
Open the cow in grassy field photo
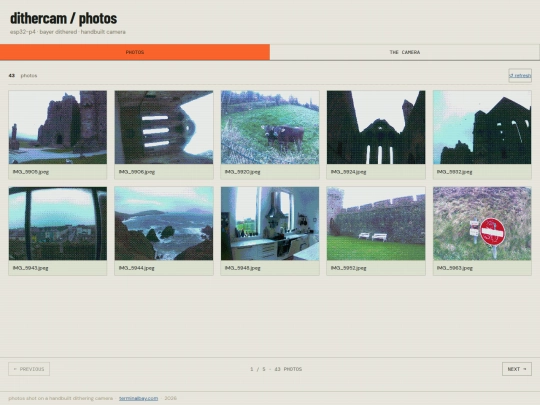(270, 127)
